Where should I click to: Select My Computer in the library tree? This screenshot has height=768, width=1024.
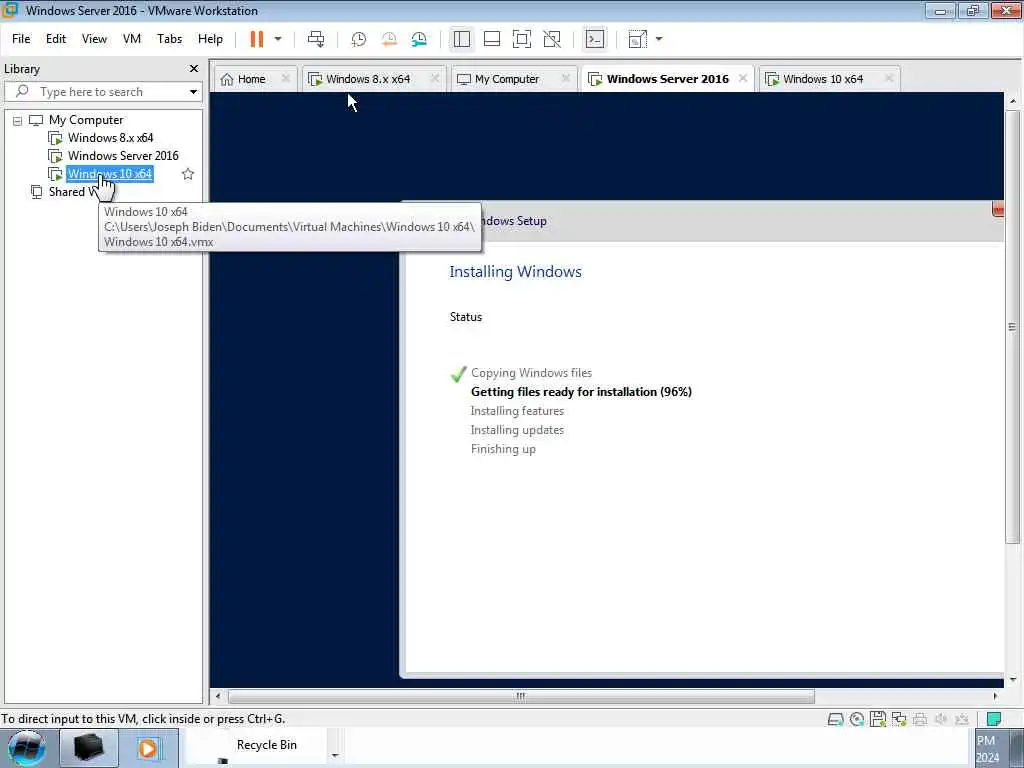tap(86, 120)
